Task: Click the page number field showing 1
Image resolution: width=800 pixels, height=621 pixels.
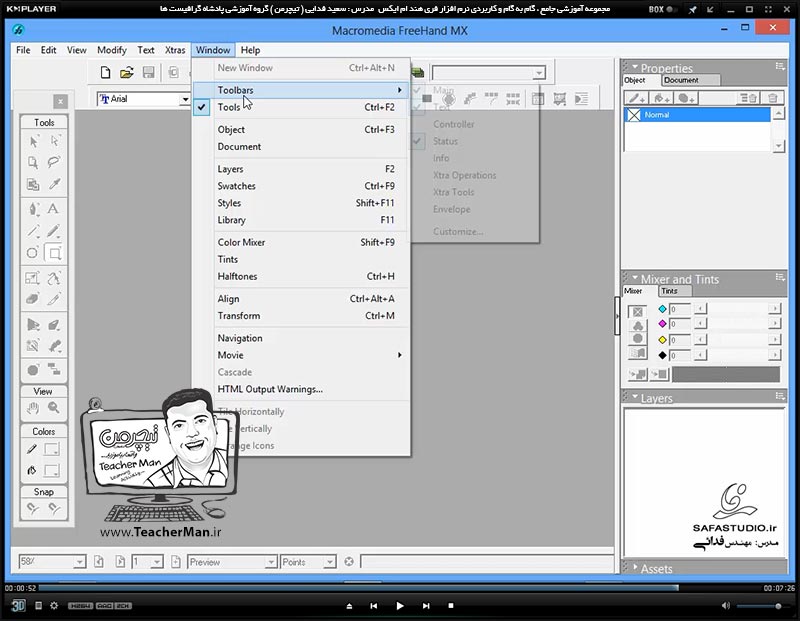Action: 141,562
